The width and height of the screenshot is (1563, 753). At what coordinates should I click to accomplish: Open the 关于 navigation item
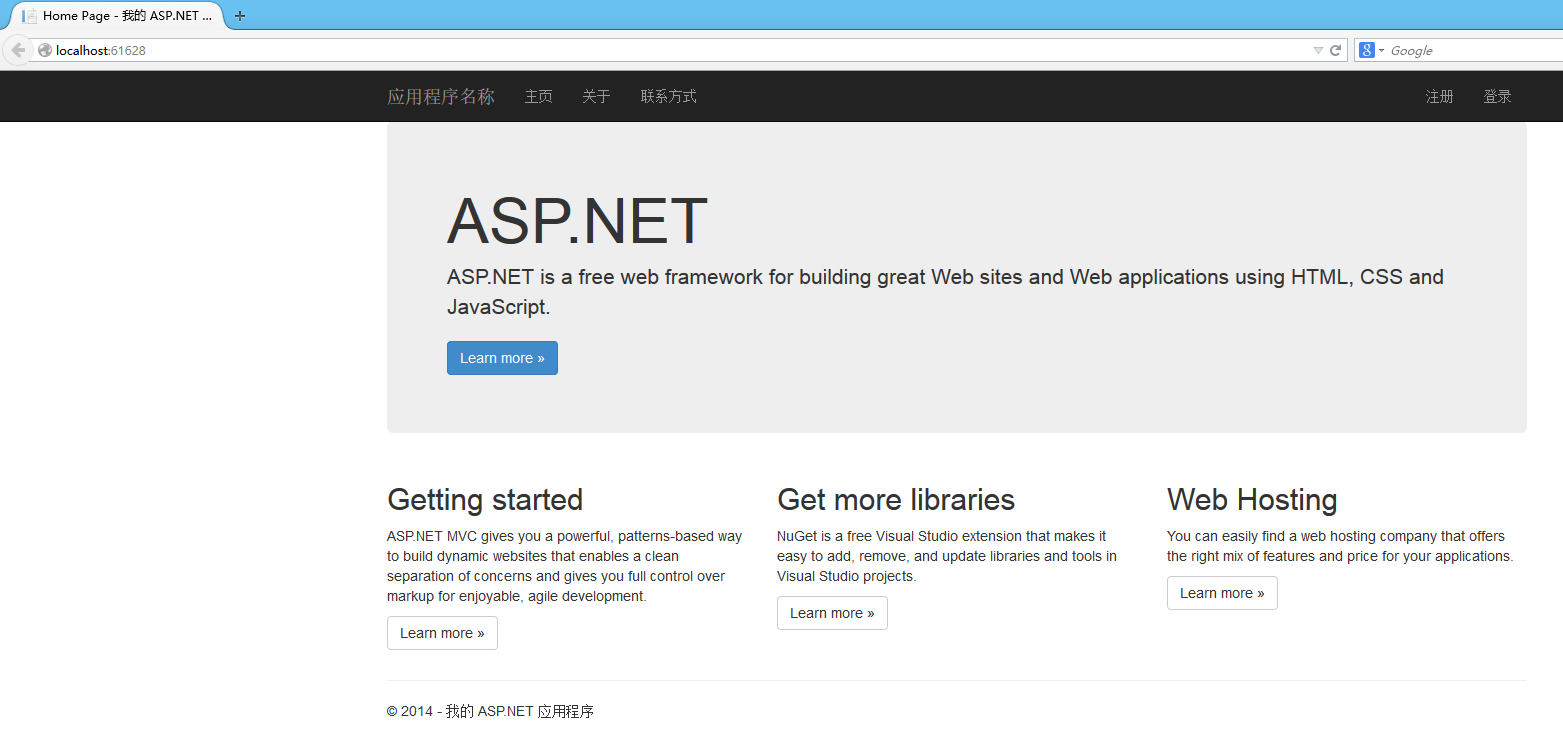tap(597, 97)
